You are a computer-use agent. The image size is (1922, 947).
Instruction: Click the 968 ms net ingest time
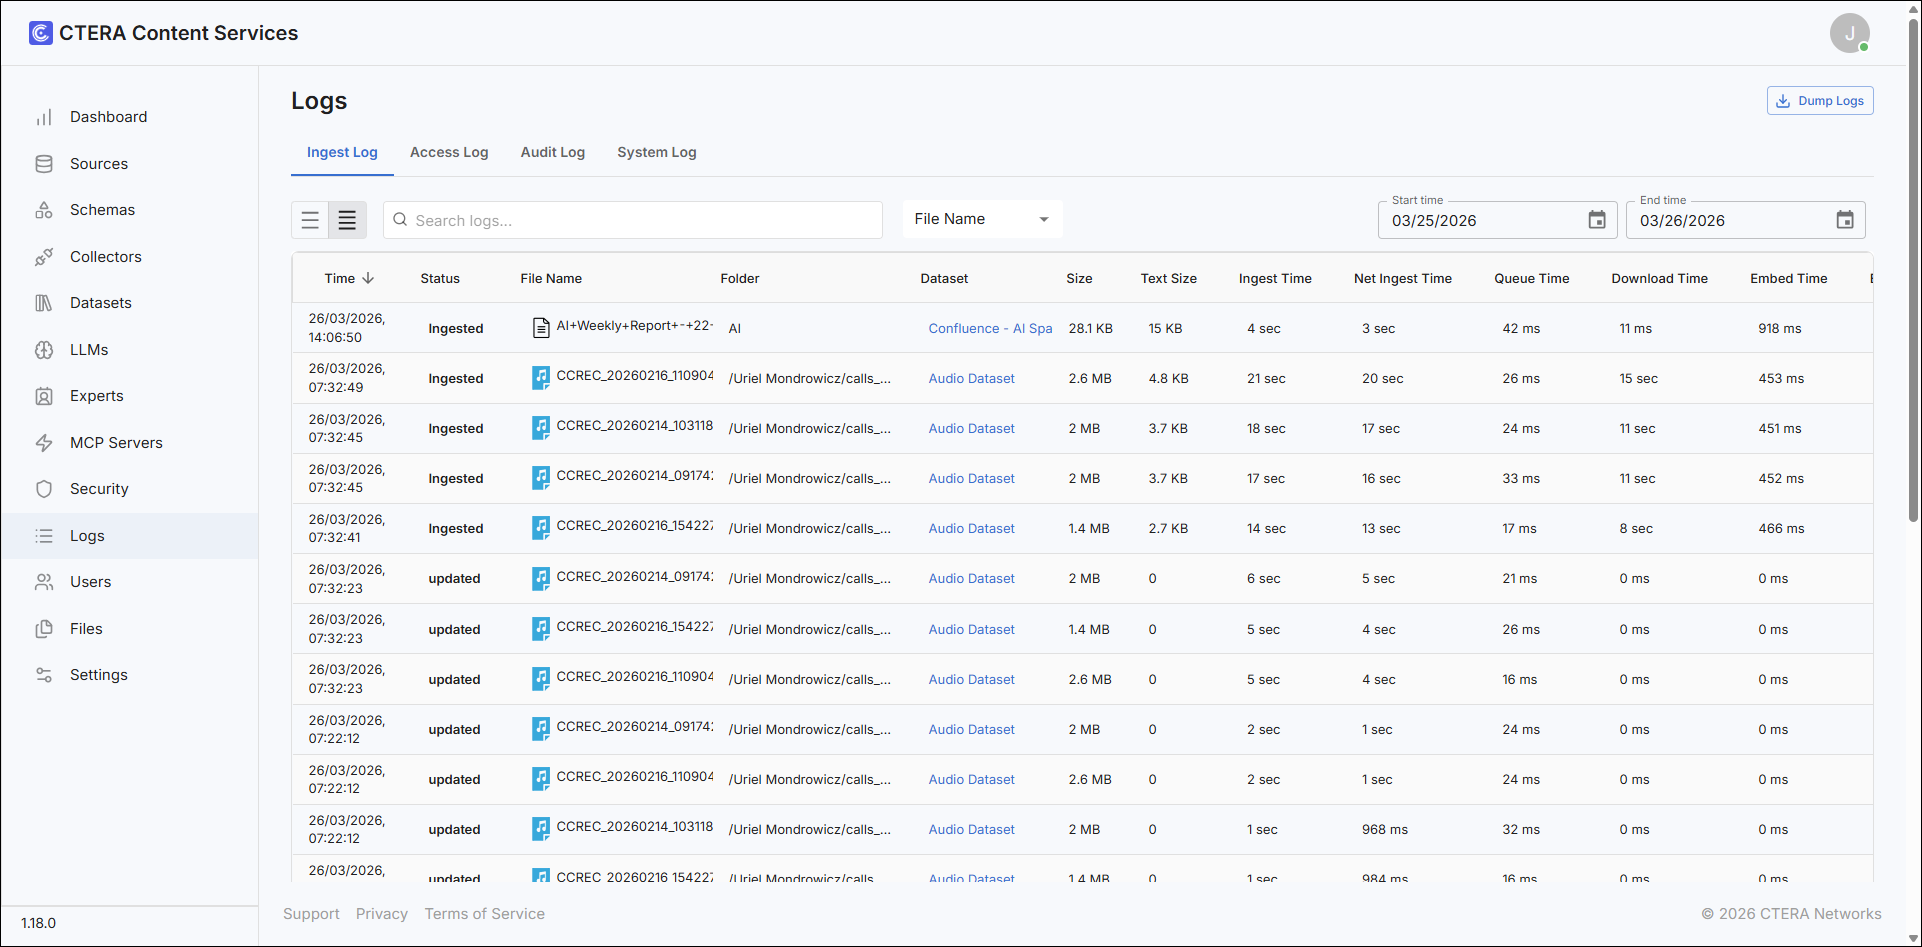coord(1385,829)
